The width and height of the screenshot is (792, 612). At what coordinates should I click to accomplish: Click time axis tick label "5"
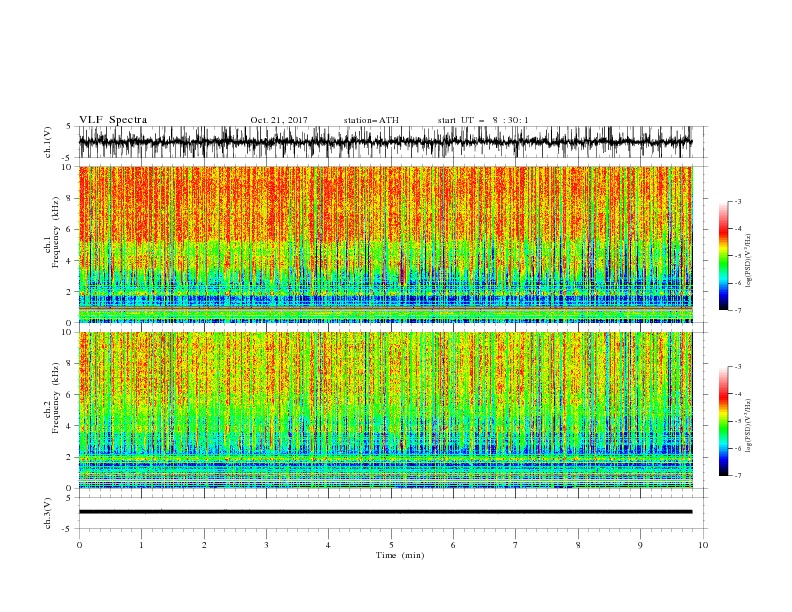coord(391,545)
